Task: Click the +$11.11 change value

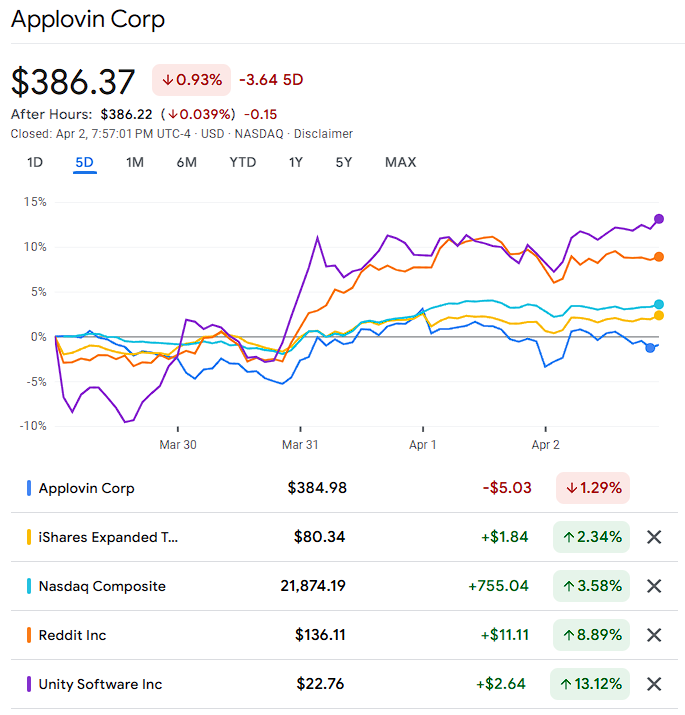Action: click(x=504, y=635)
